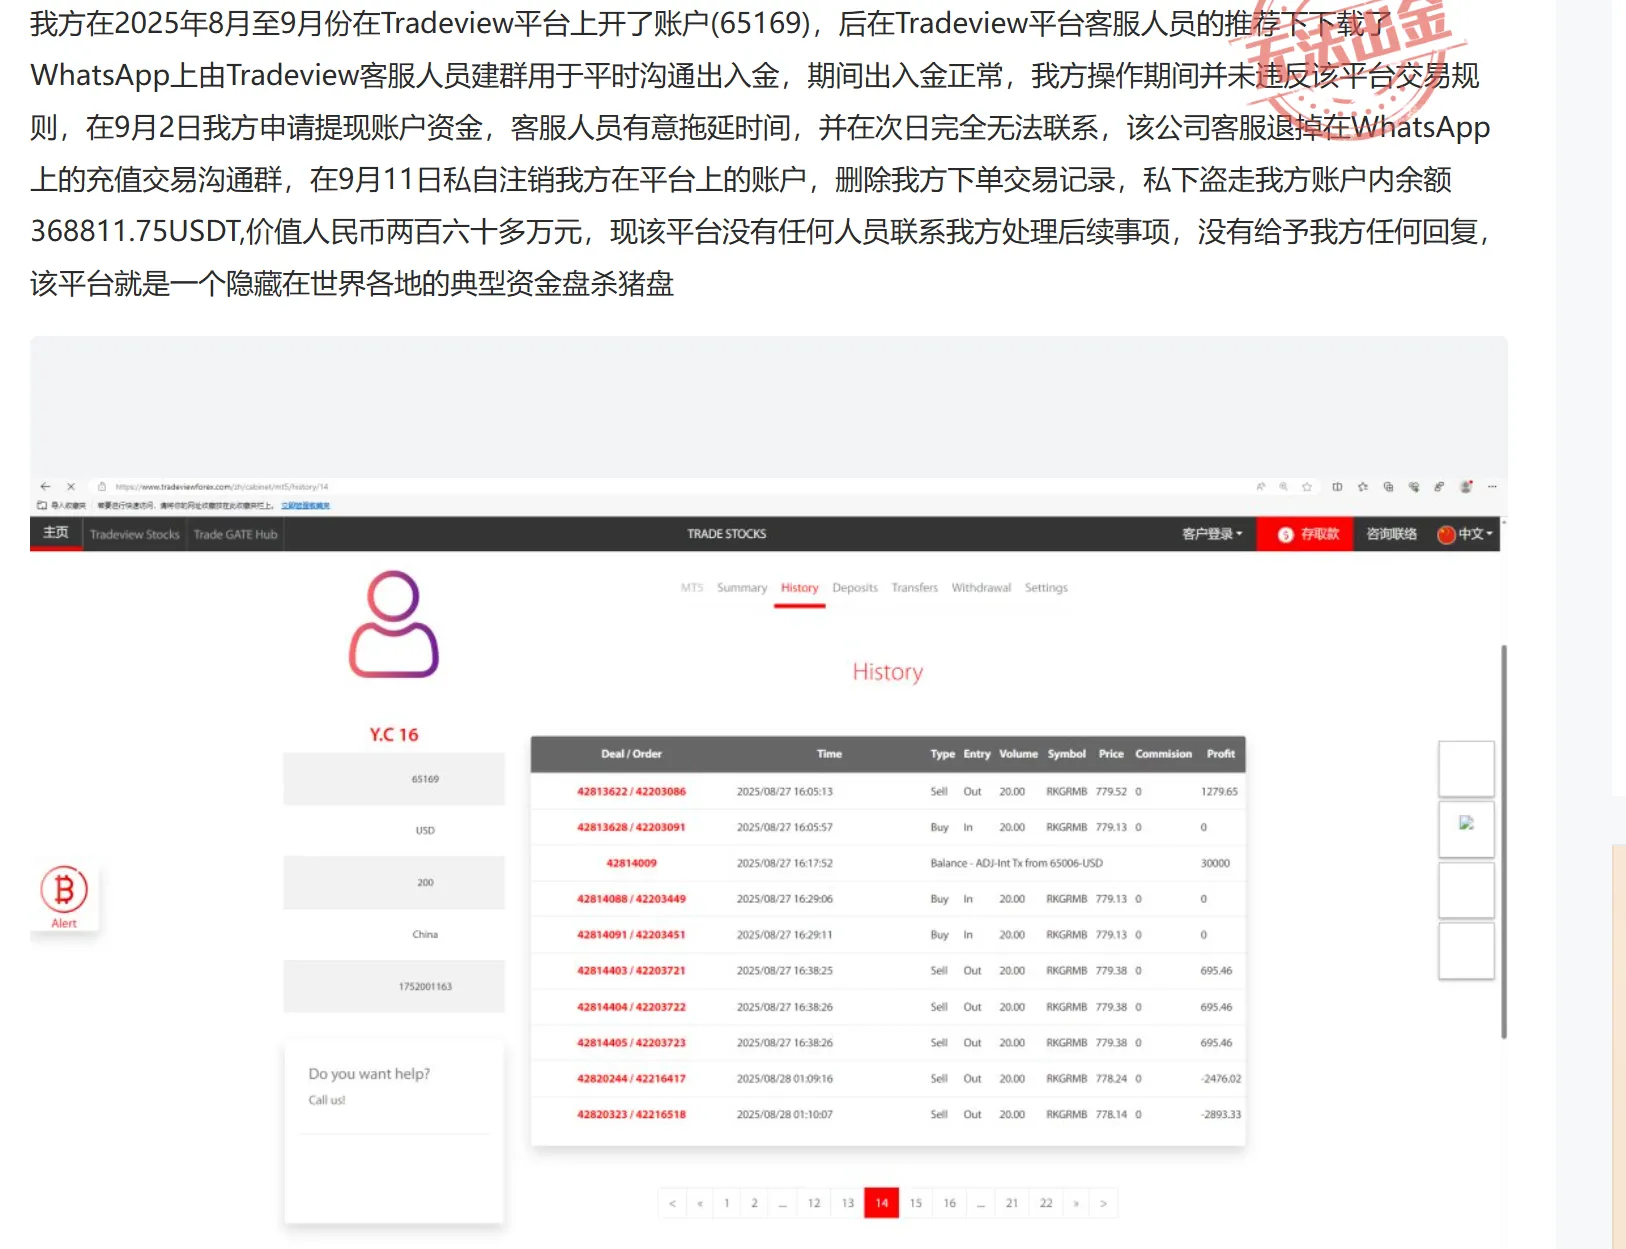1626x1249 pixels.
Task: Open deal 42814088 / 42203449
Action: click(x=631, y=899)
